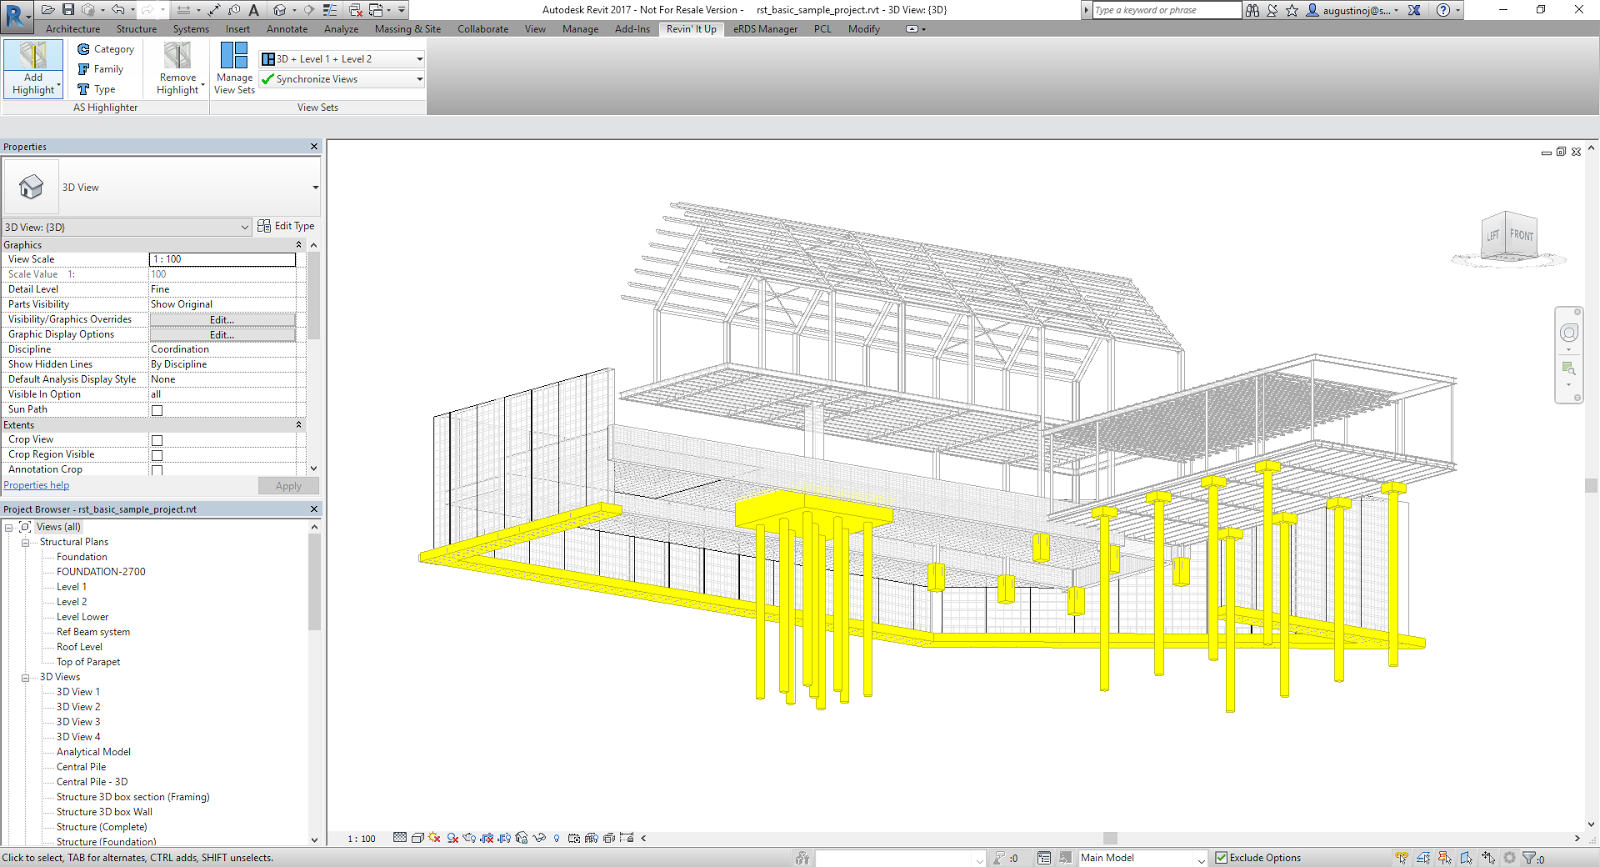Open the eRDS Manager ribbon tab

coord(765,29)
